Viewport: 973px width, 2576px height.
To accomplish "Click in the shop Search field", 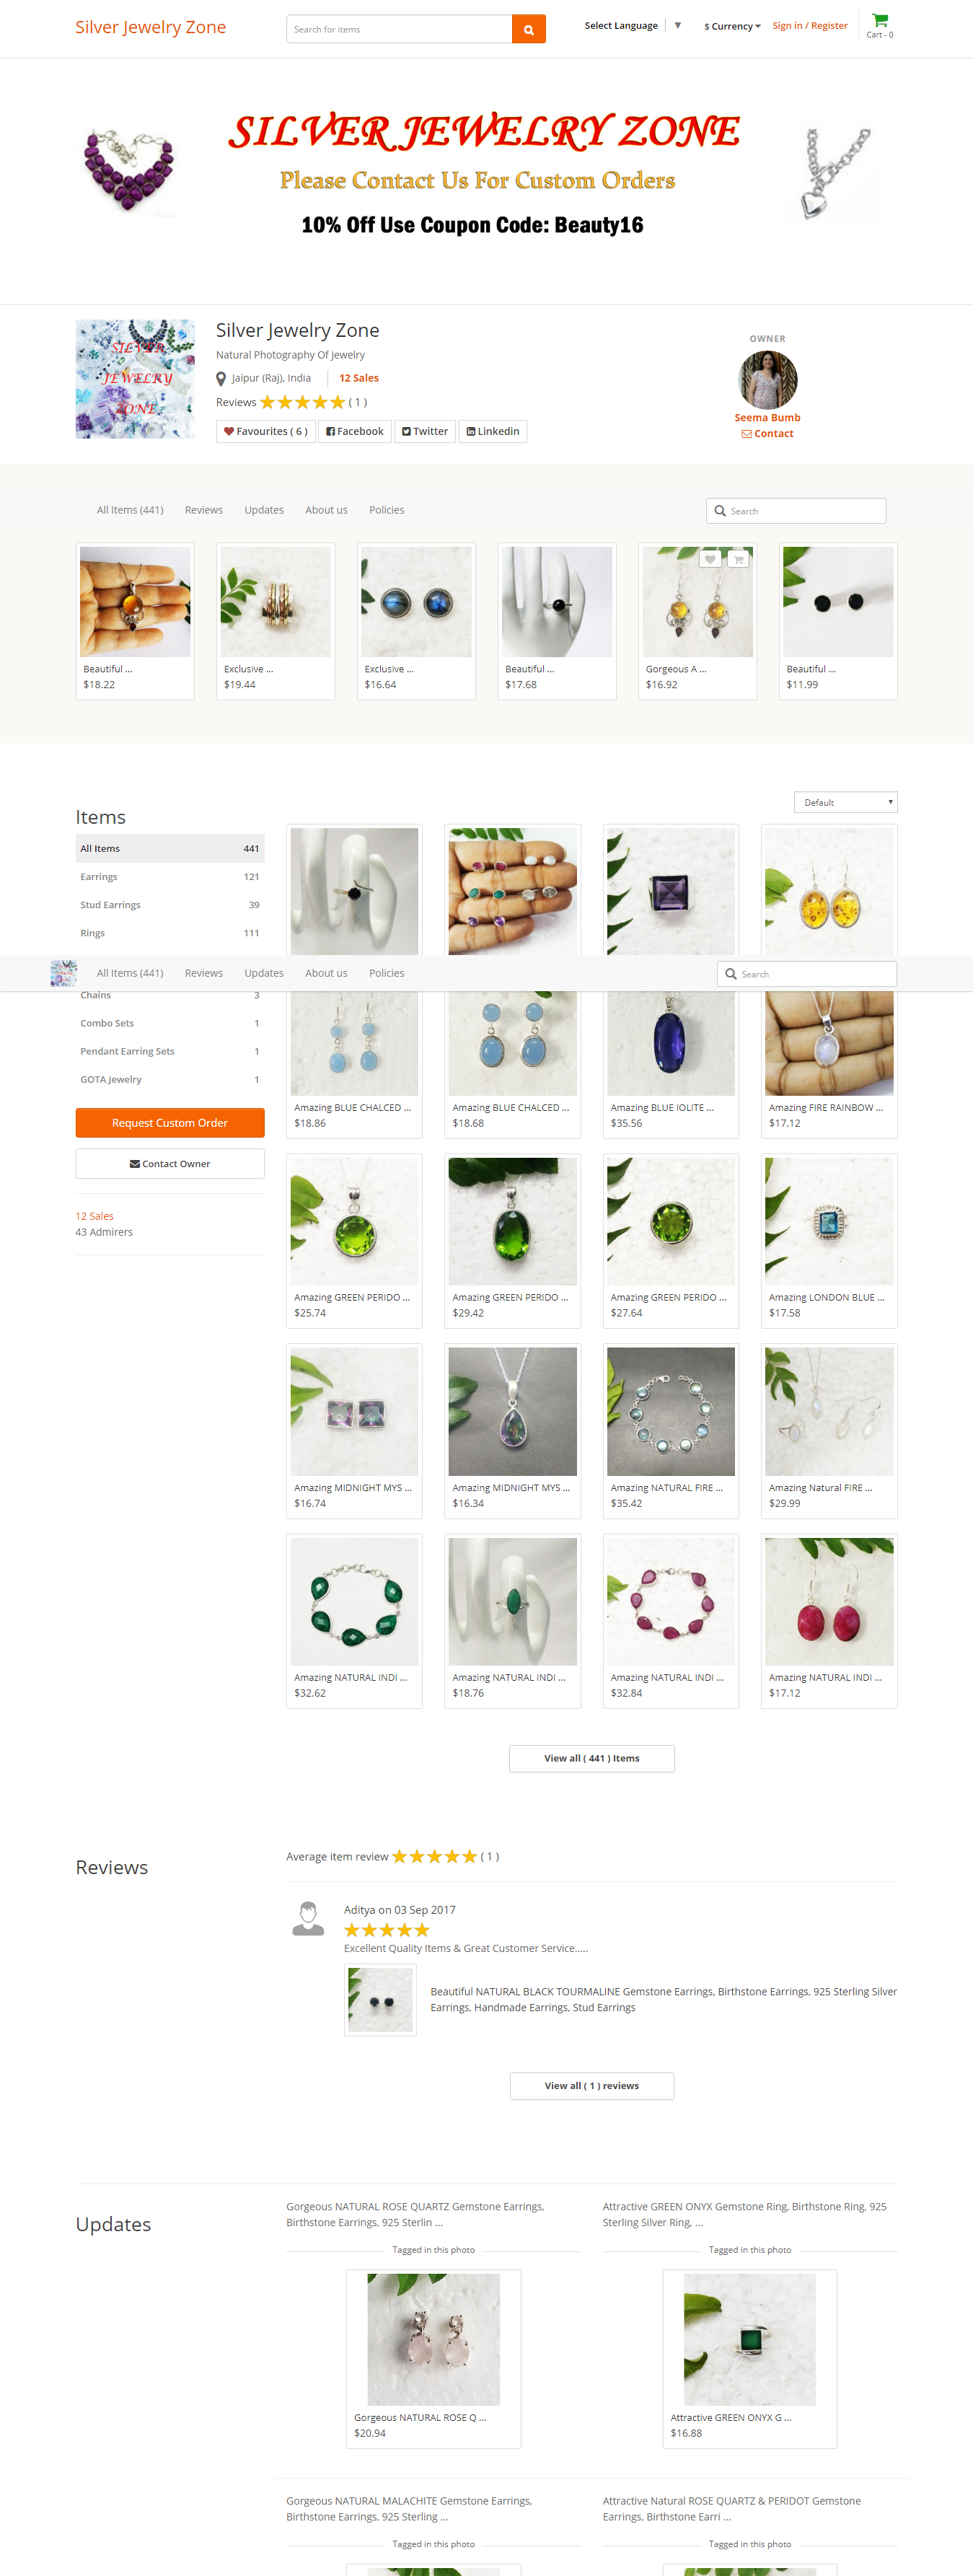I will click(796, 511).
